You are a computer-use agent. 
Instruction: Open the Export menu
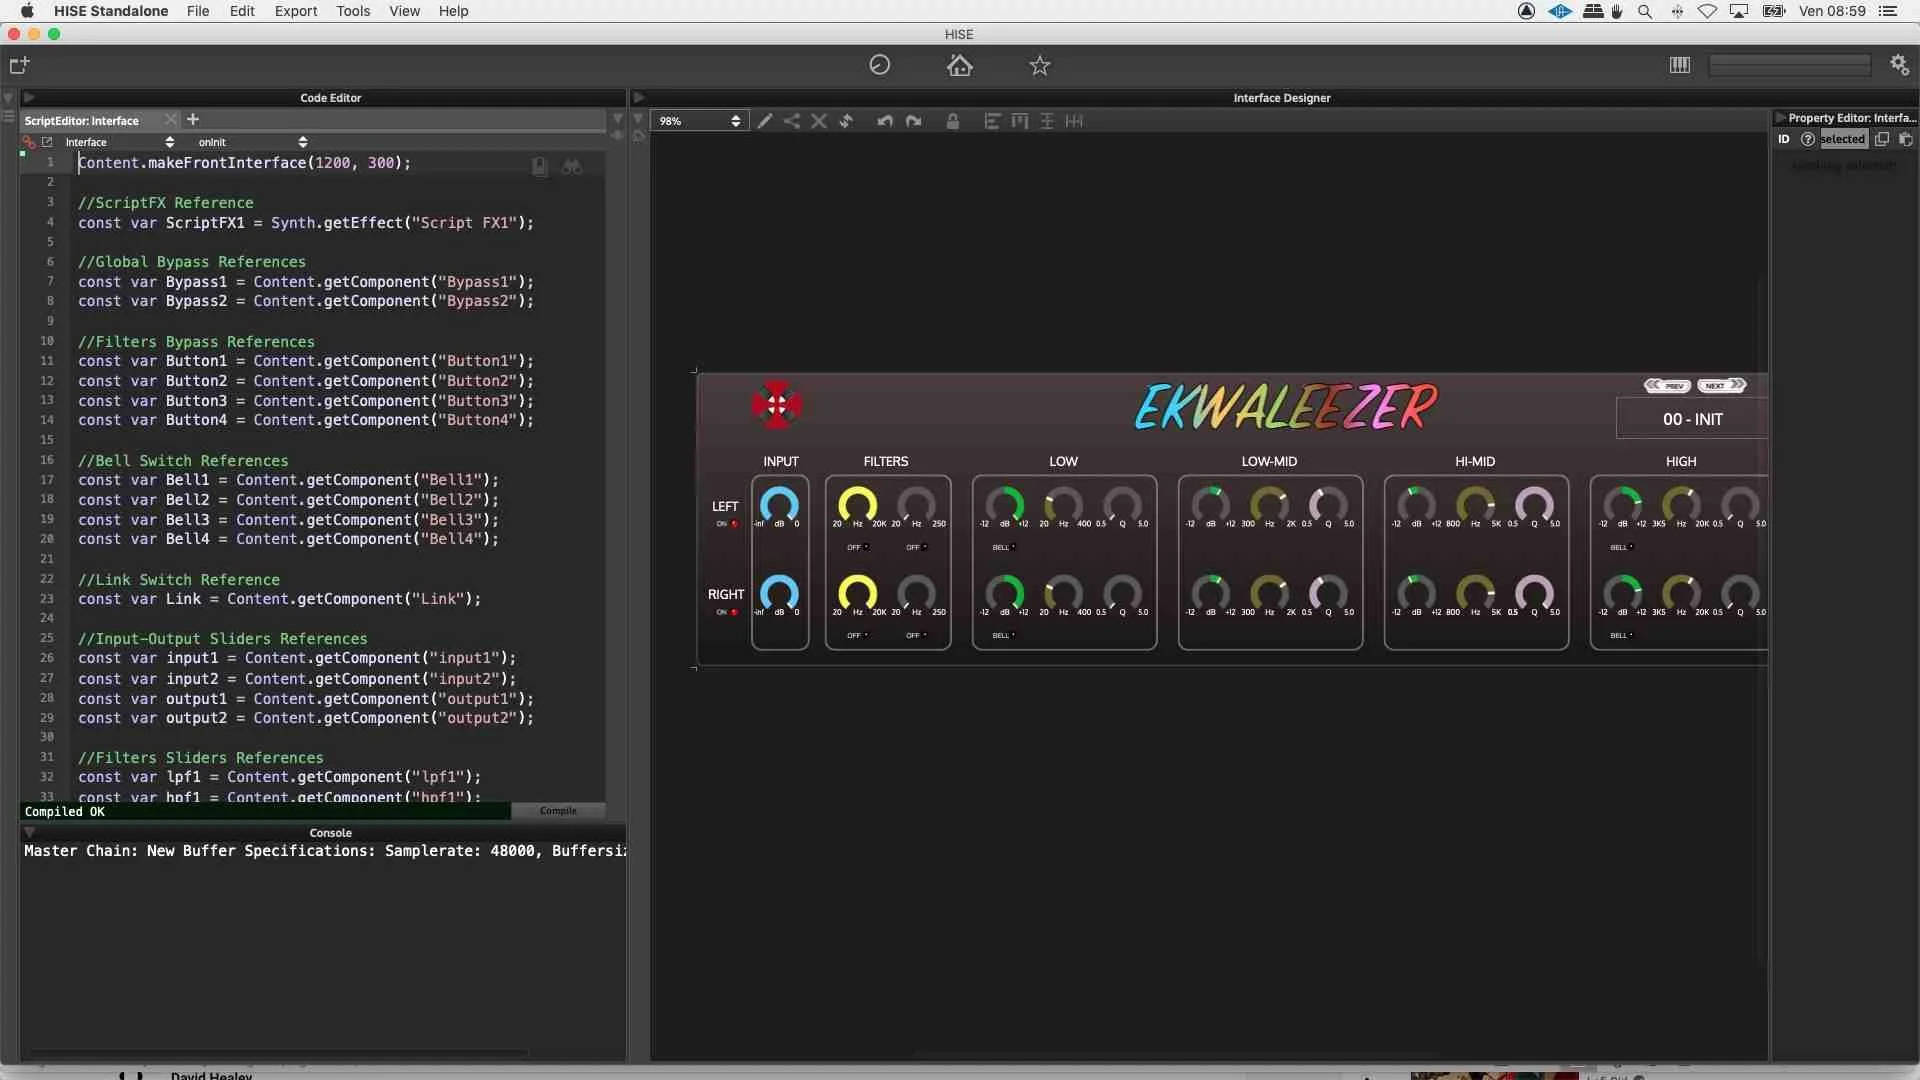295,11
